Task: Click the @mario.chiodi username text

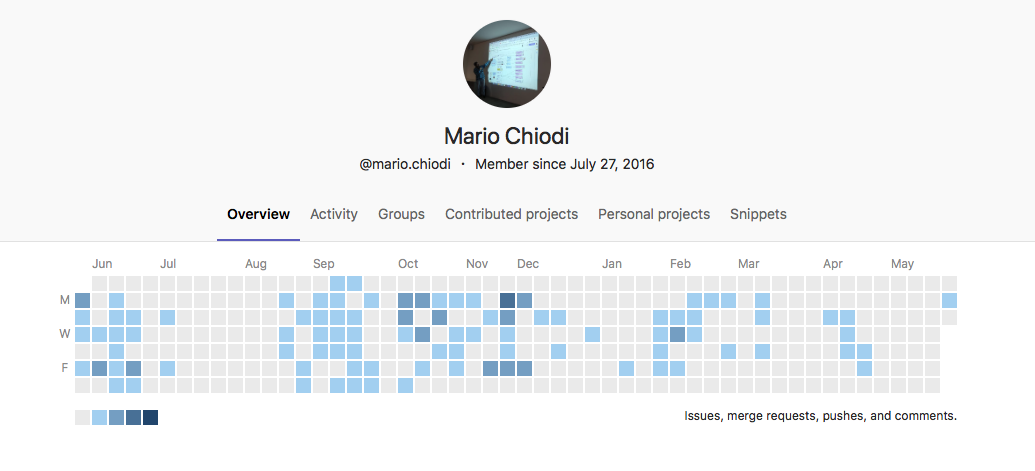Action: 405,165
